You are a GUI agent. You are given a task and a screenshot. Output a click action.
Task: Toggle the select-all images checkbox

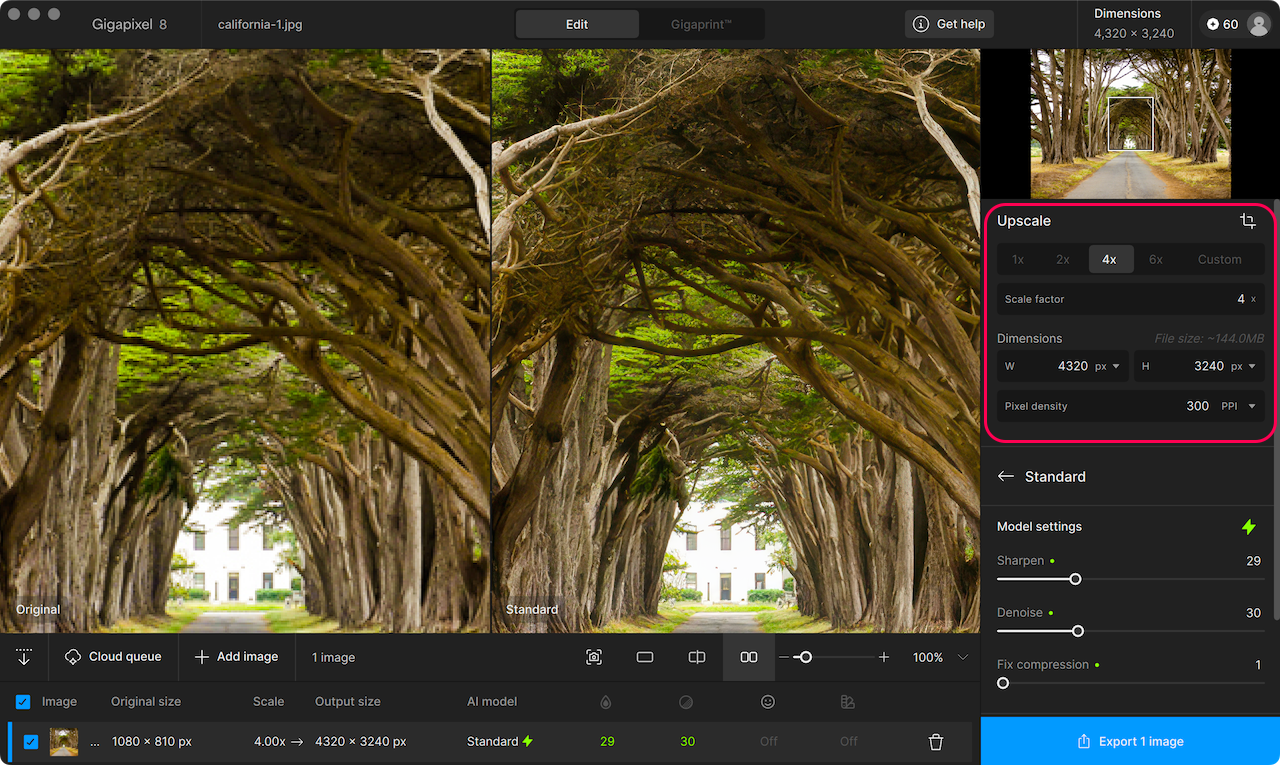coord(23,702)
